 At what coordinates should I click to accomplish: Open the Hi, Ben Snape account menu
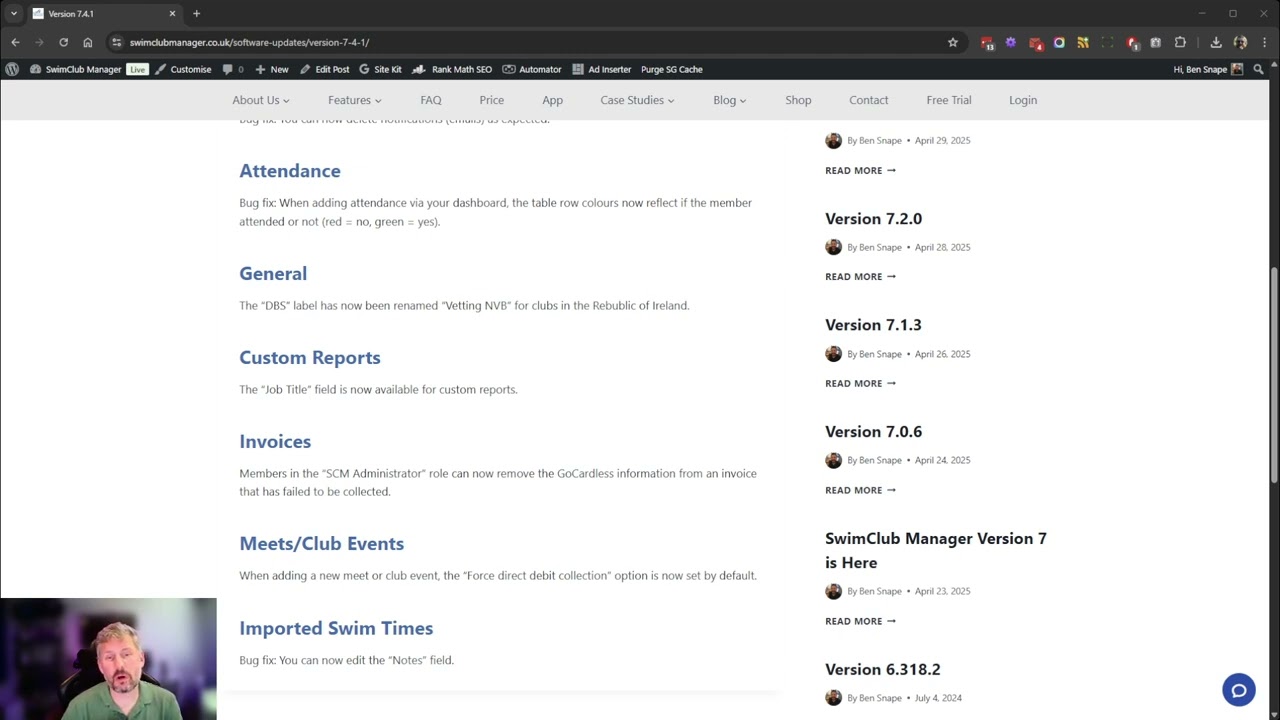(1208, 69)
